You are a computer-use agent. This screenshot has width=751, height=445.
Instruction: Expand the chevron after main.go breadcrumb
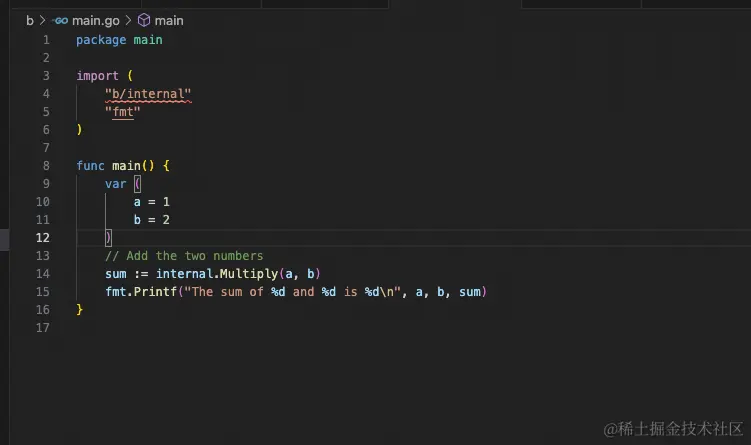point(128,21)
